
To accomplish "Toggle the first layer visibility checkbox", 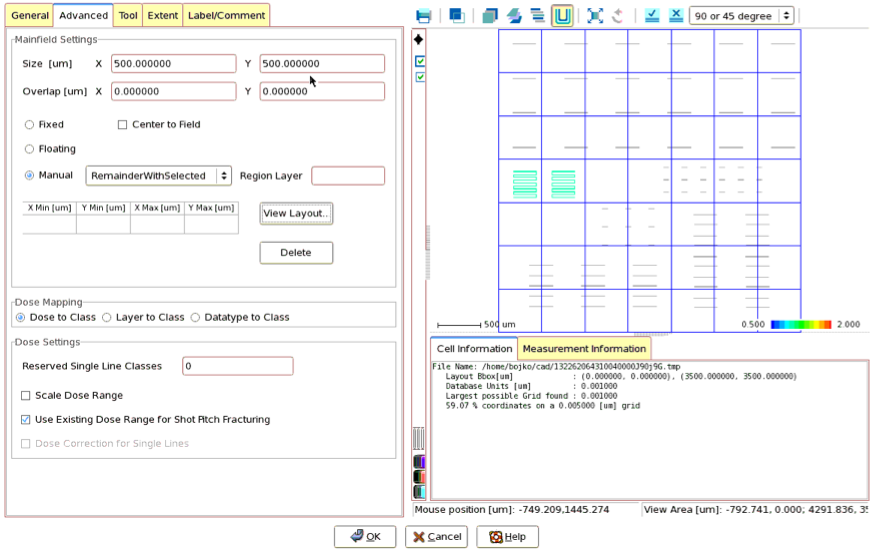I will click(x=420, y=61).
